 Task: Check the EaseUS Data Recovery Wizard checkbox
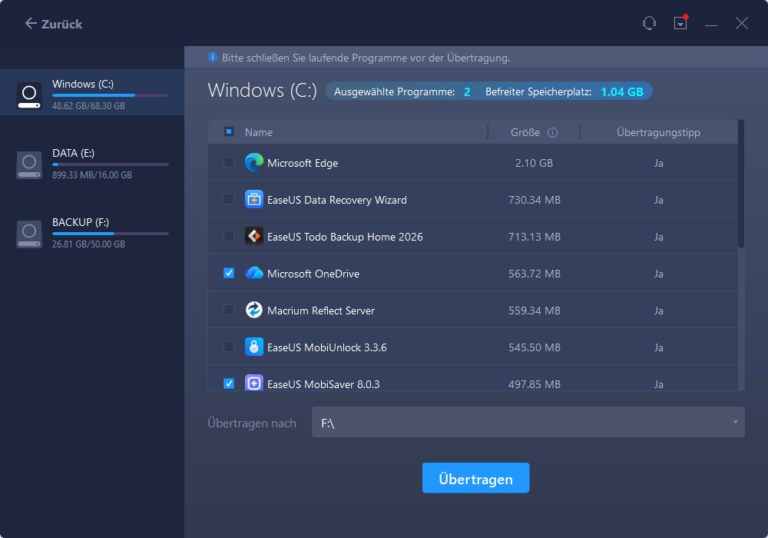coord(229,199)
